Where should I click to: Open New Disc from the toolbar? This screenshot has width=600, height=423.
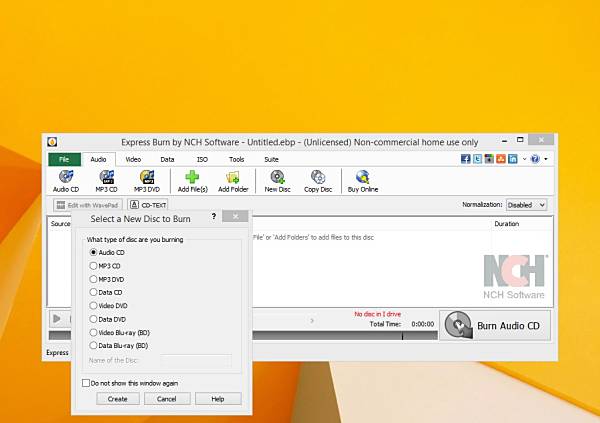[277, 181]
